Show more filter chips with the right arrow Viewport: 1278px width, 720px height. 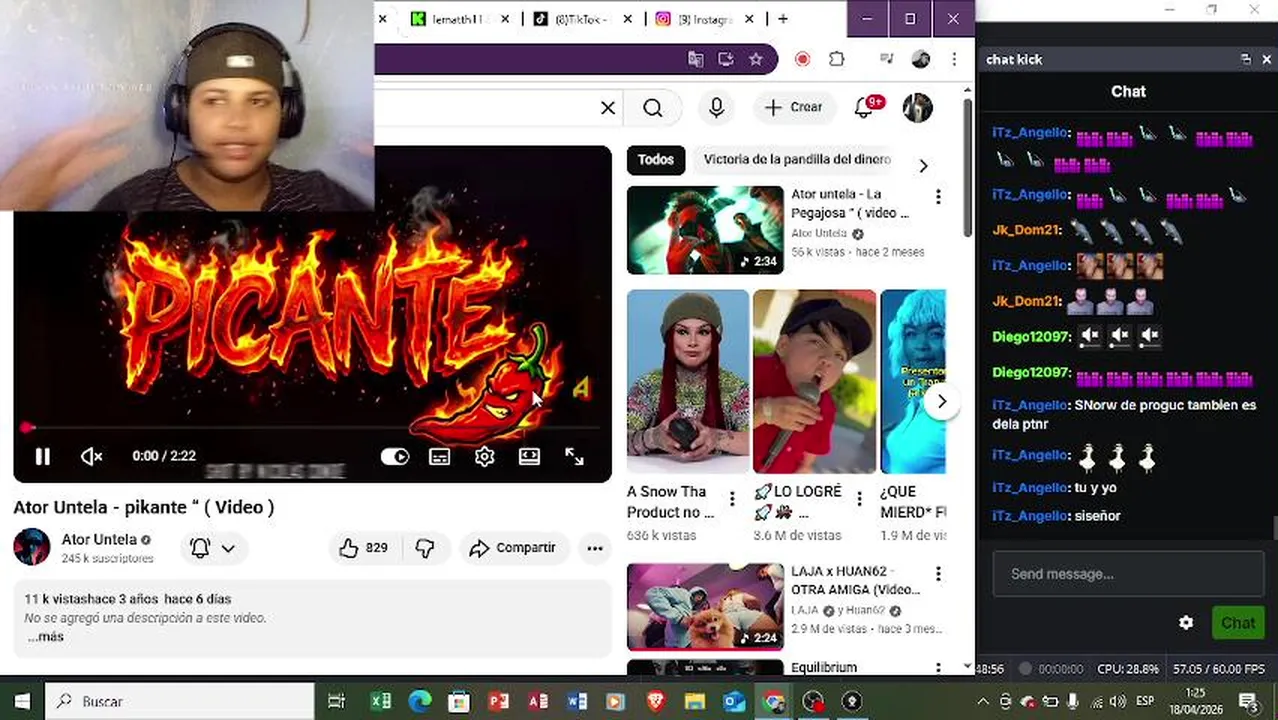pos(923,165)
